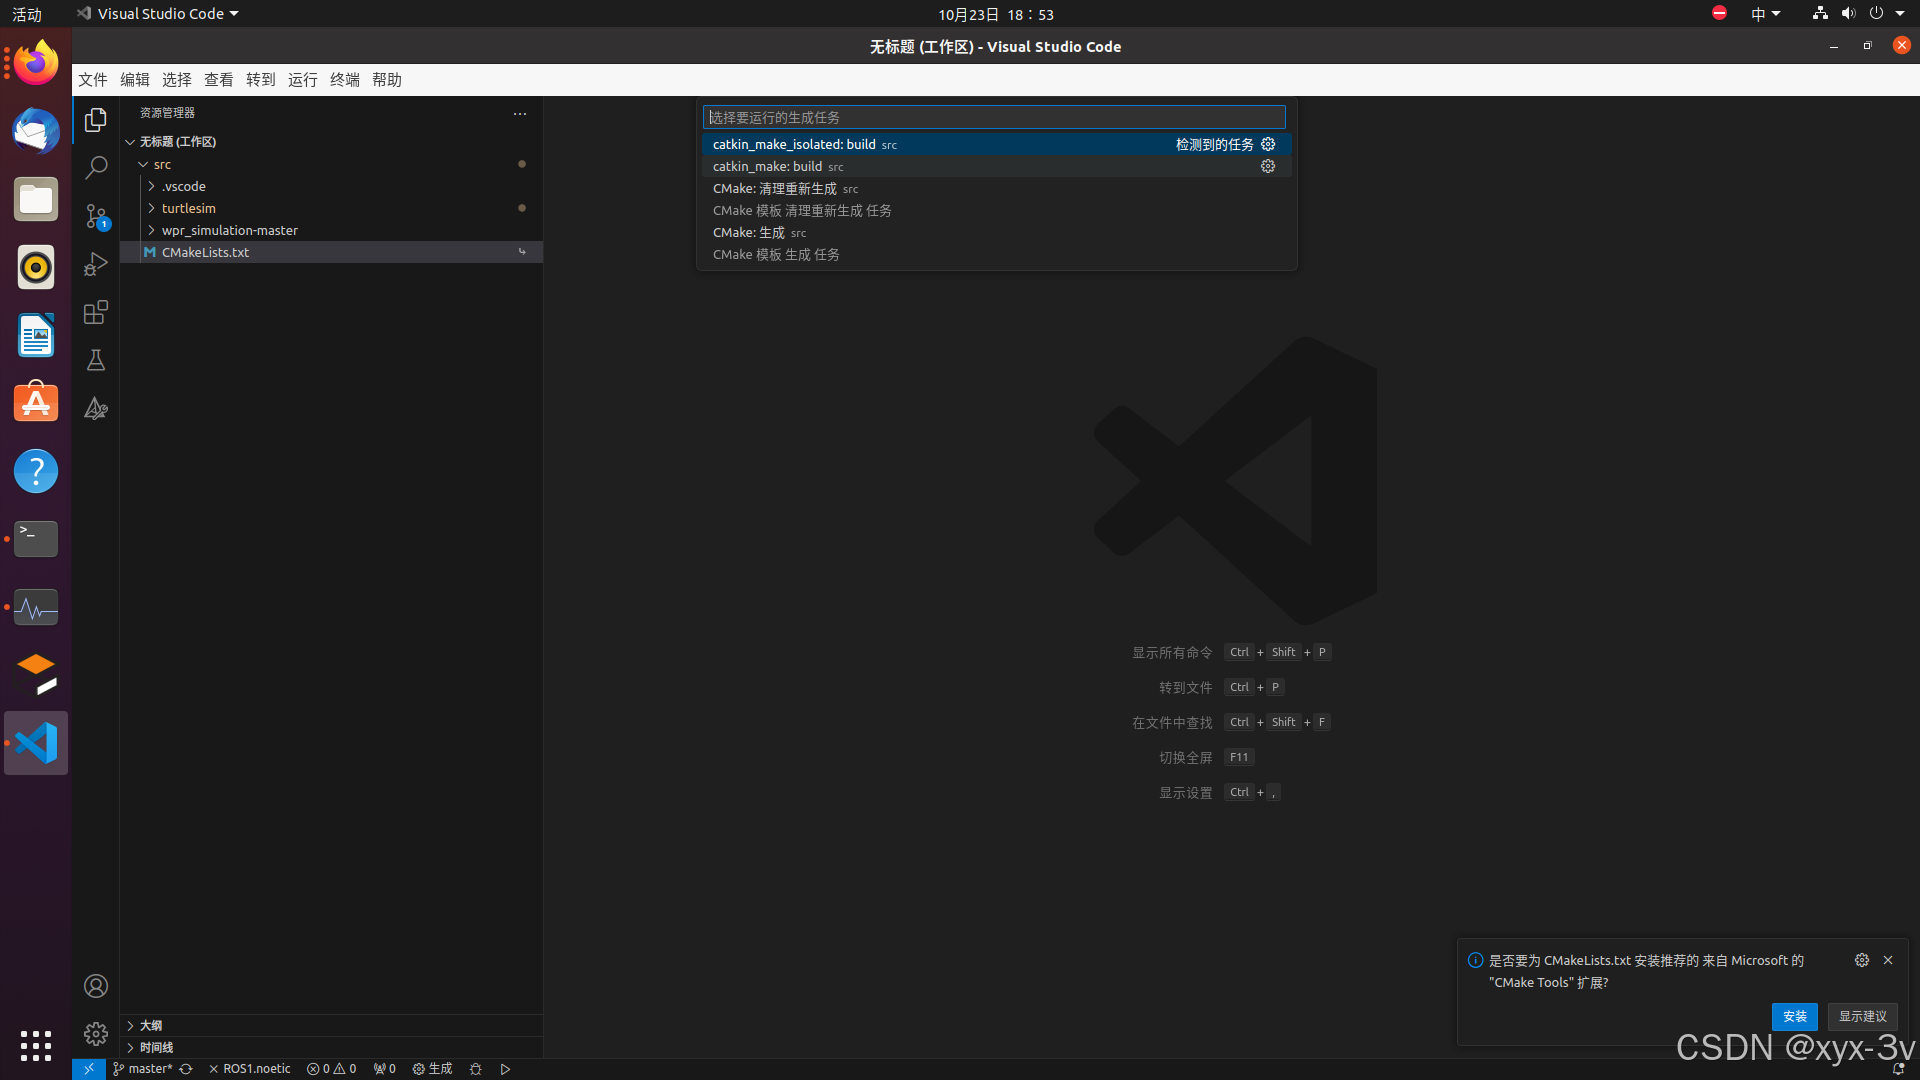Open the notifications bell in status bar
This screenshot has height=1080, width=1920.
[x=1898, y=1069]
